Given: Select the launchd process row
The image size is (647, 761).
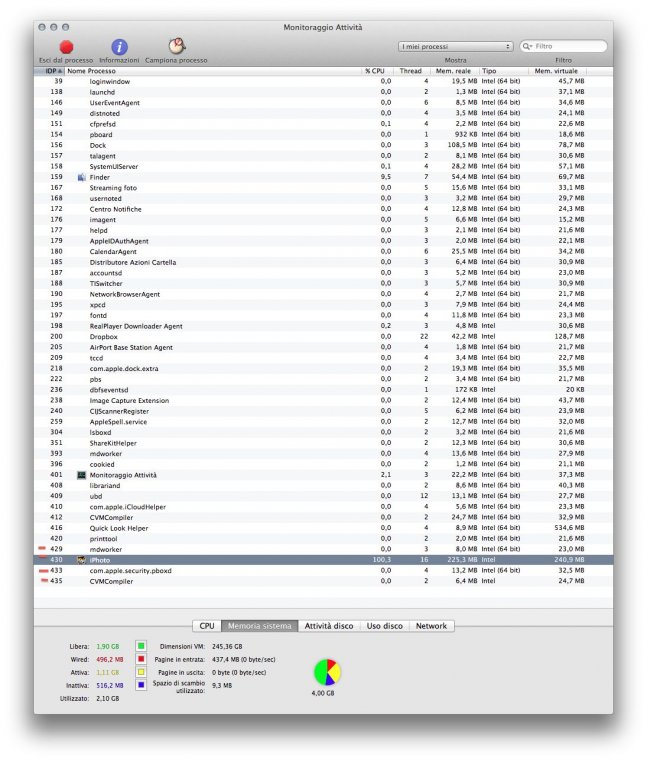Looking at the screenshot, I should 323,92.
